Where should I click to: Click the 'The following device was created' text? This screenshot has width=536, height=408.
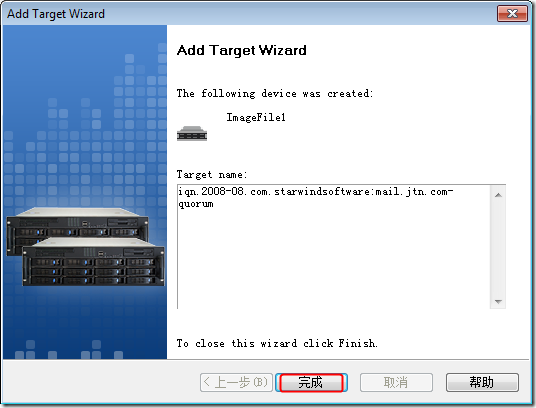pyautogui.click(x=274, y=93)
